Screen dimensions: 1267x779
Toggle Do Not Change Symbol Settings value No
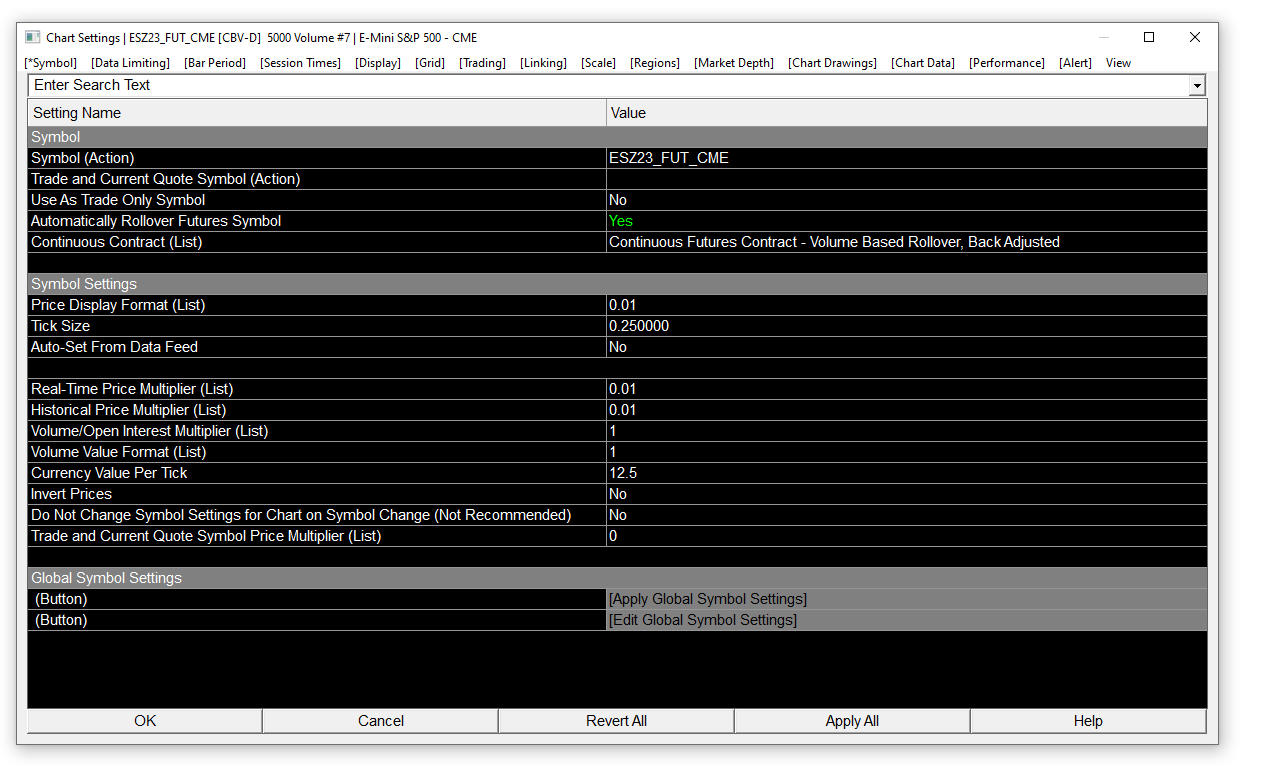coord(906,515)
